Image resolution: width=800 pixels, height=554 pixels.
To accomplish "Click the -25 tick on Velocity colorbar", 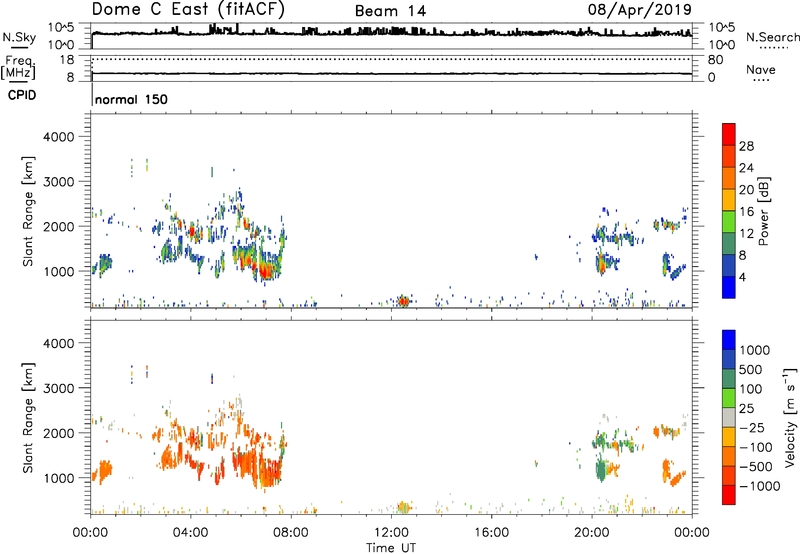I will pos(752,427).
